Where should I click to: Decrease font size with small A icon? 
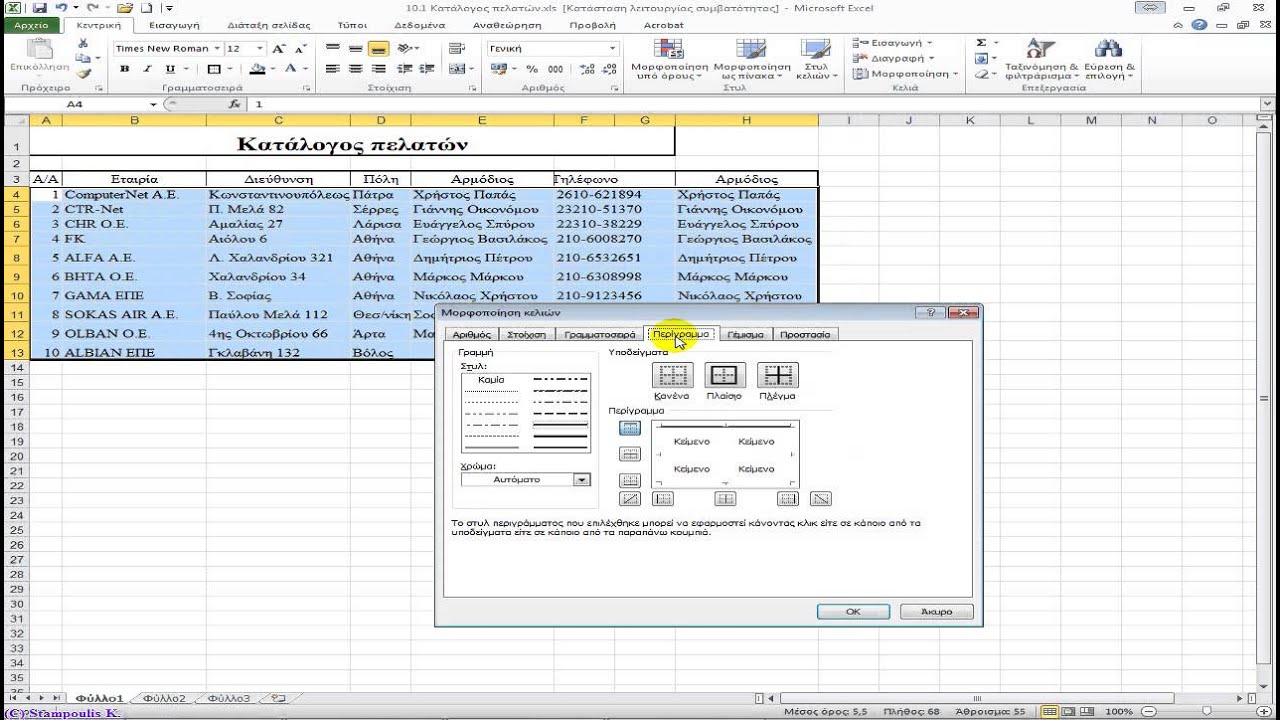300,48
